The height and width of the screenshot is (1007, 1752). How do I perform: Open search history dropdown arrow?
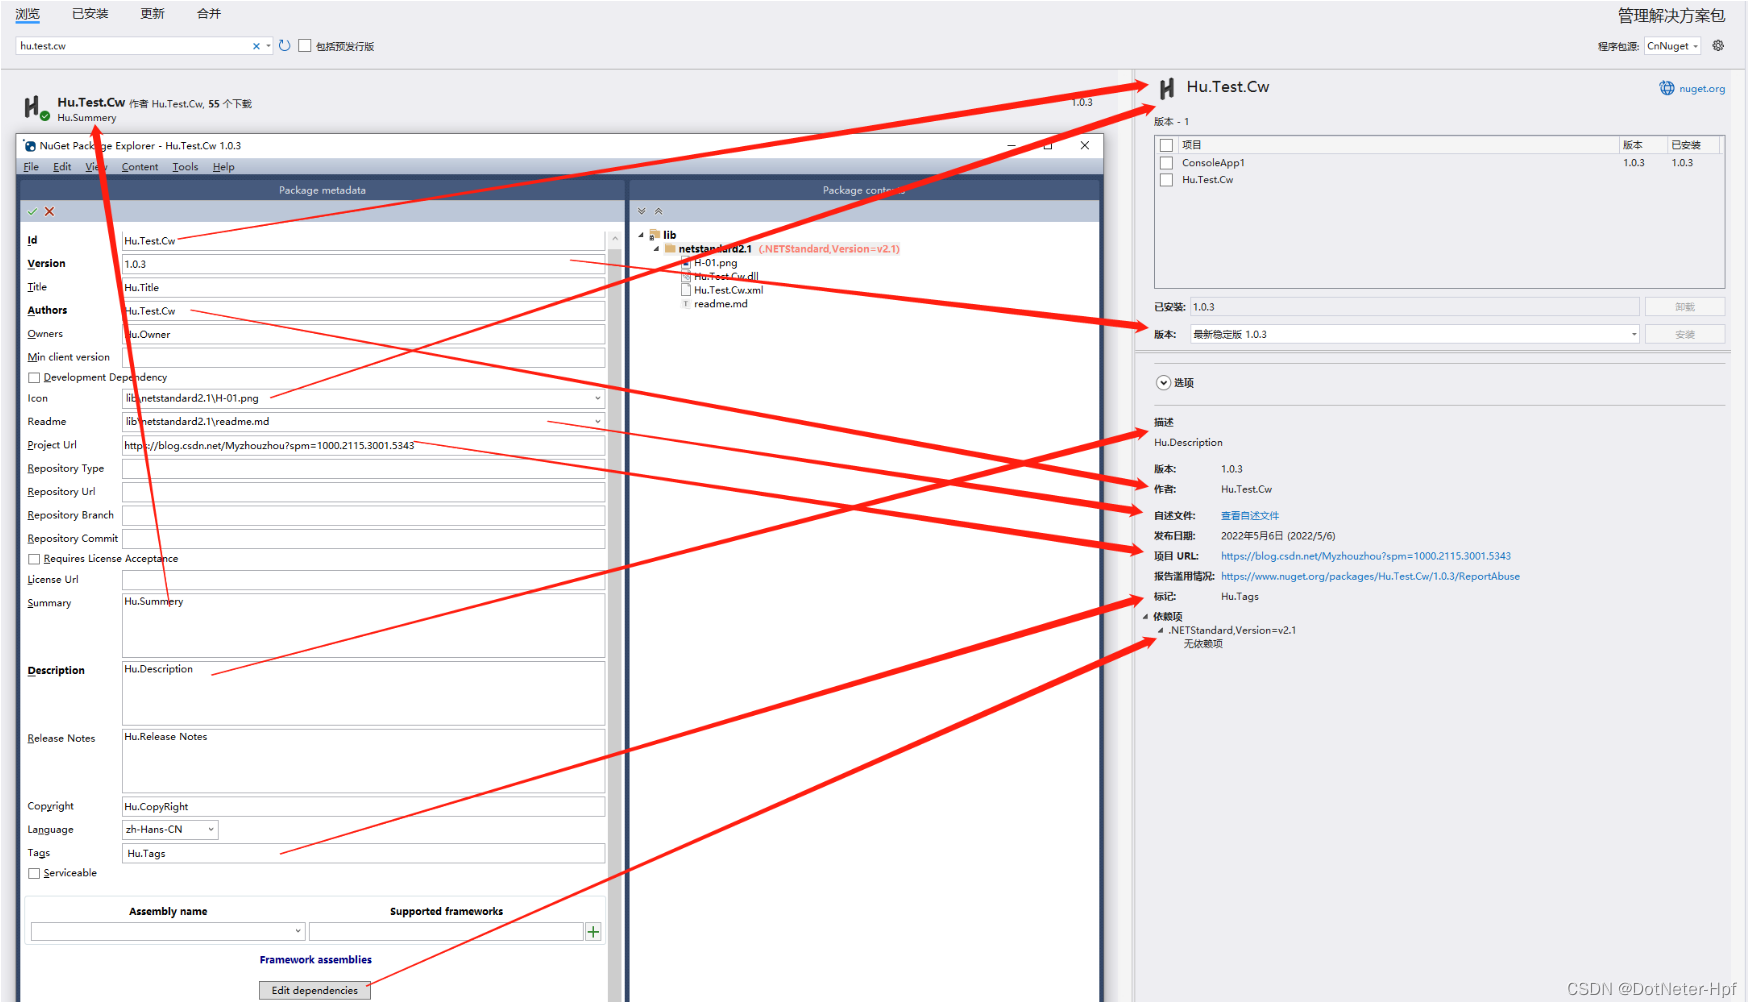click(x=268, y=46)
